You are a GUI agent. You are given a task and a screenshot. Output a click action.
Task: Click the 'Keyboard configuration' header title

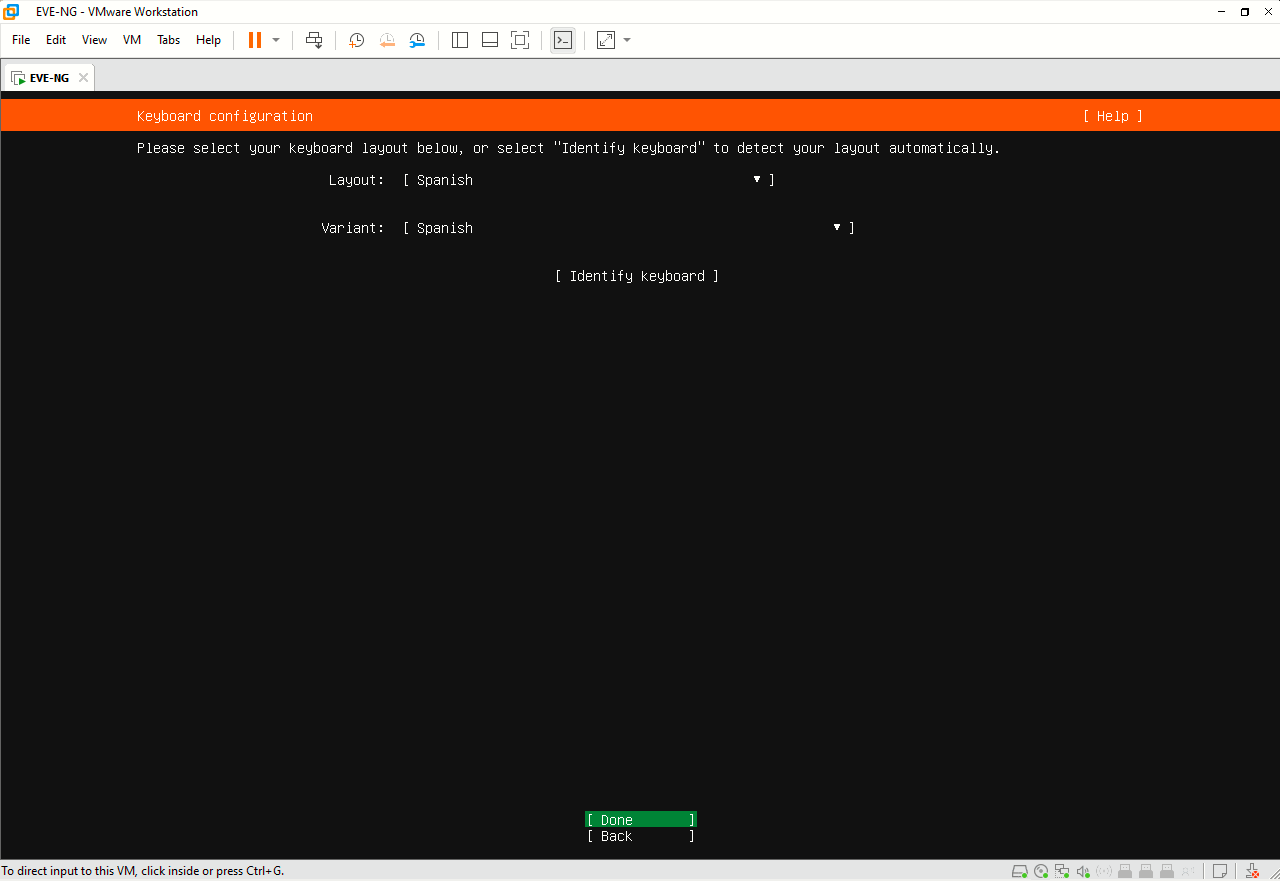(x=225, y=116)
